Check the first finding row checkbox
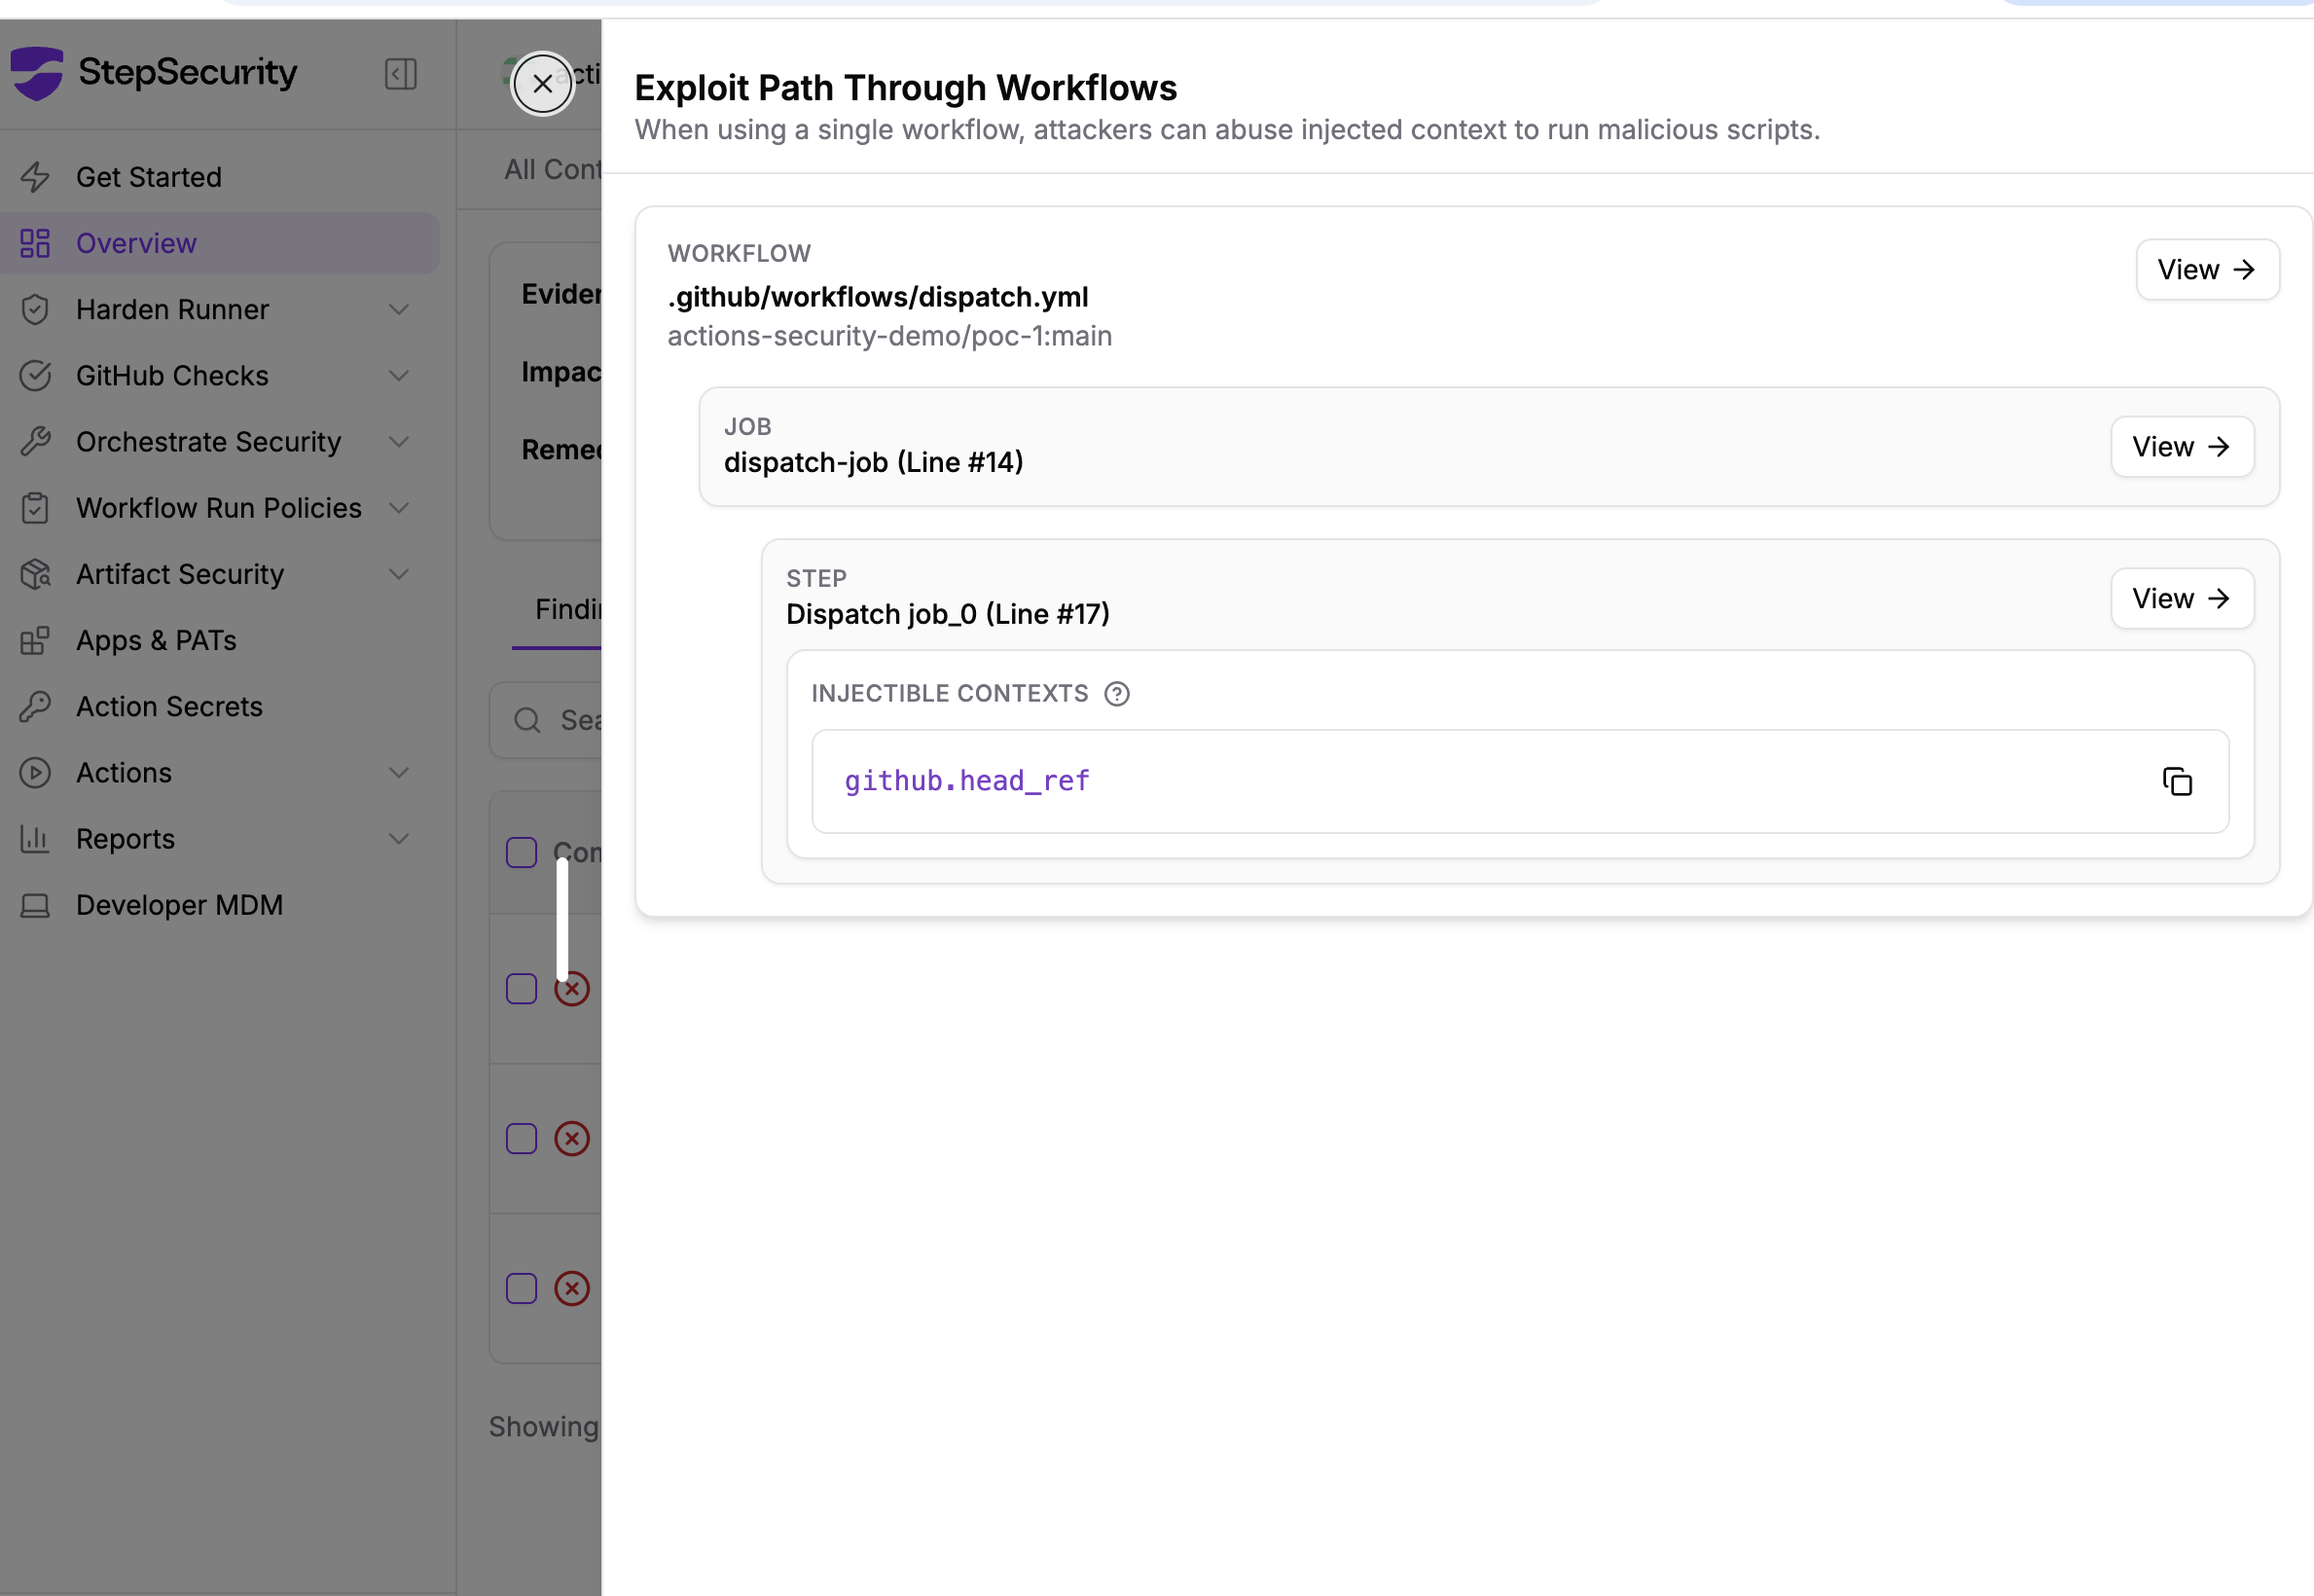Screen dimensions: 2314x1596 pos(521,989)
